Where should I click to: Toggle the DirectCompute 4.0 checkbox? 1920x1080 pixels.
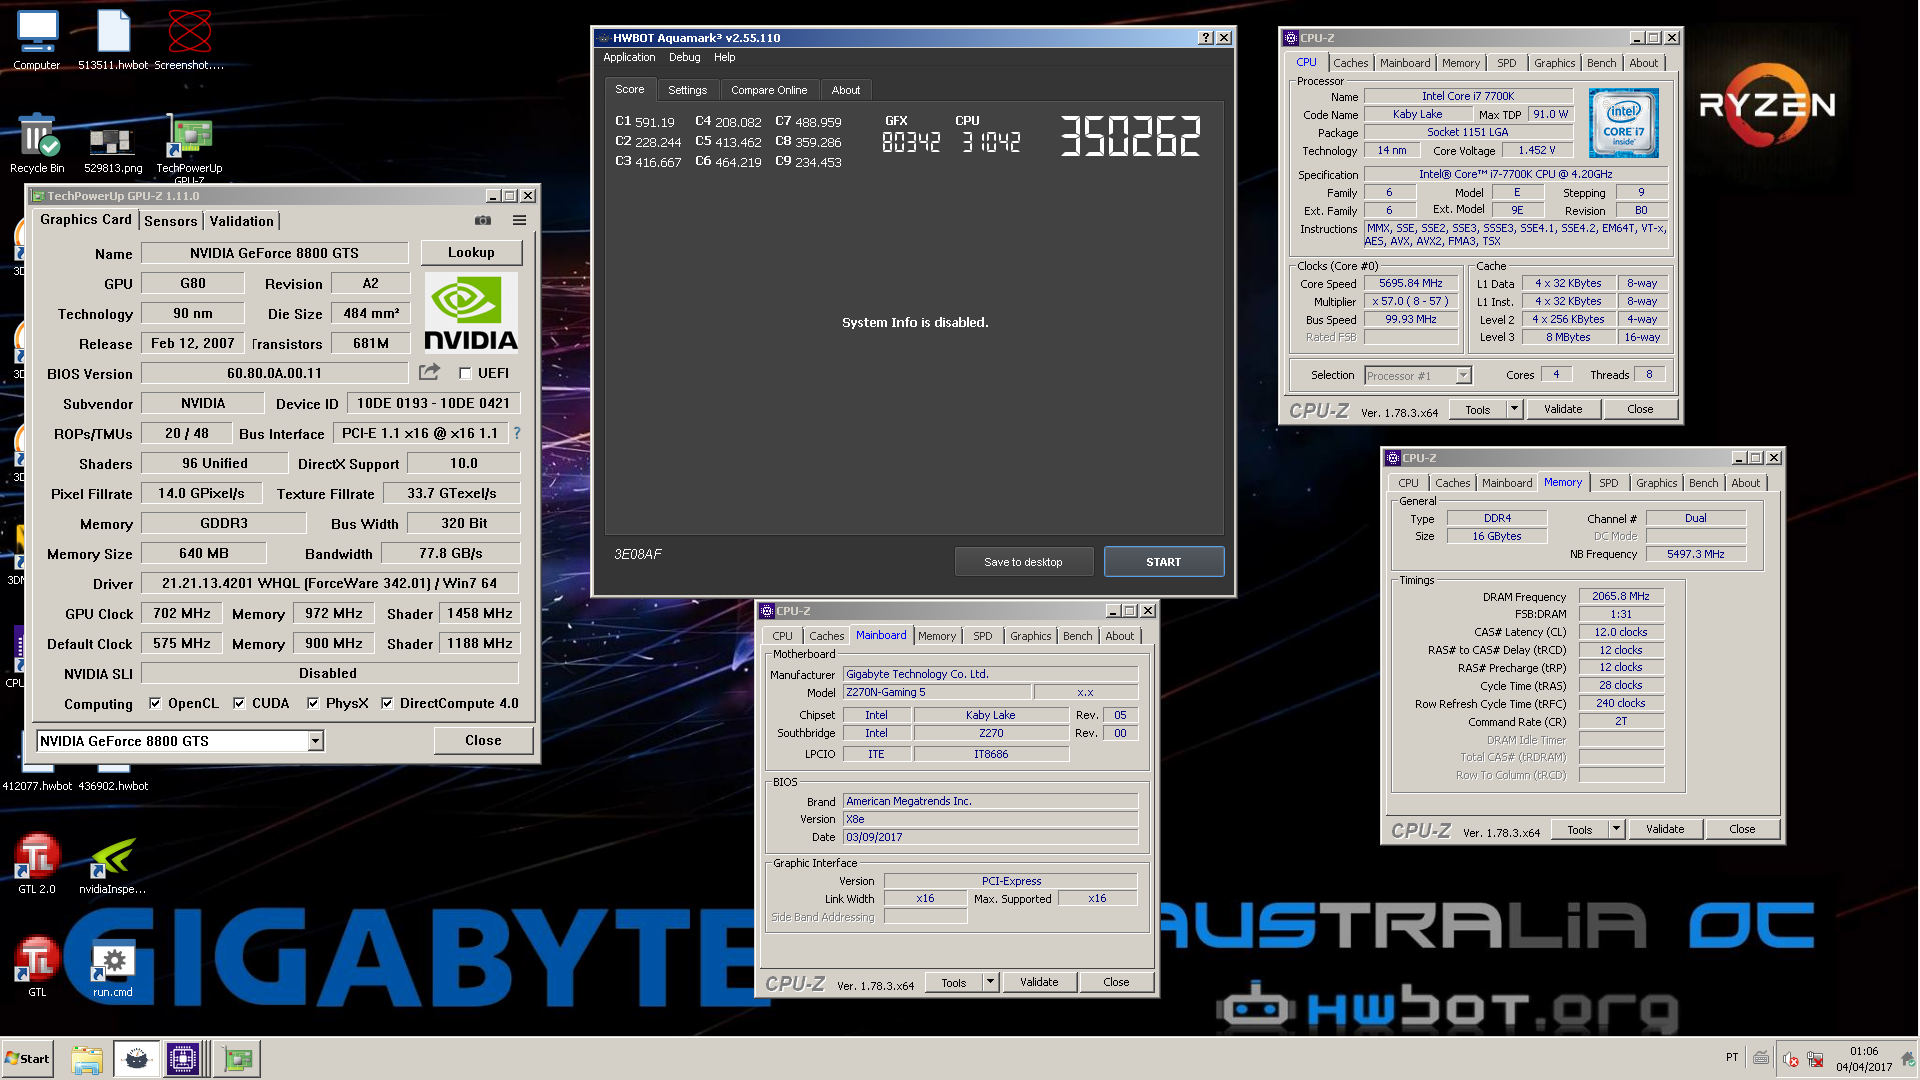(x=387, y=703)
